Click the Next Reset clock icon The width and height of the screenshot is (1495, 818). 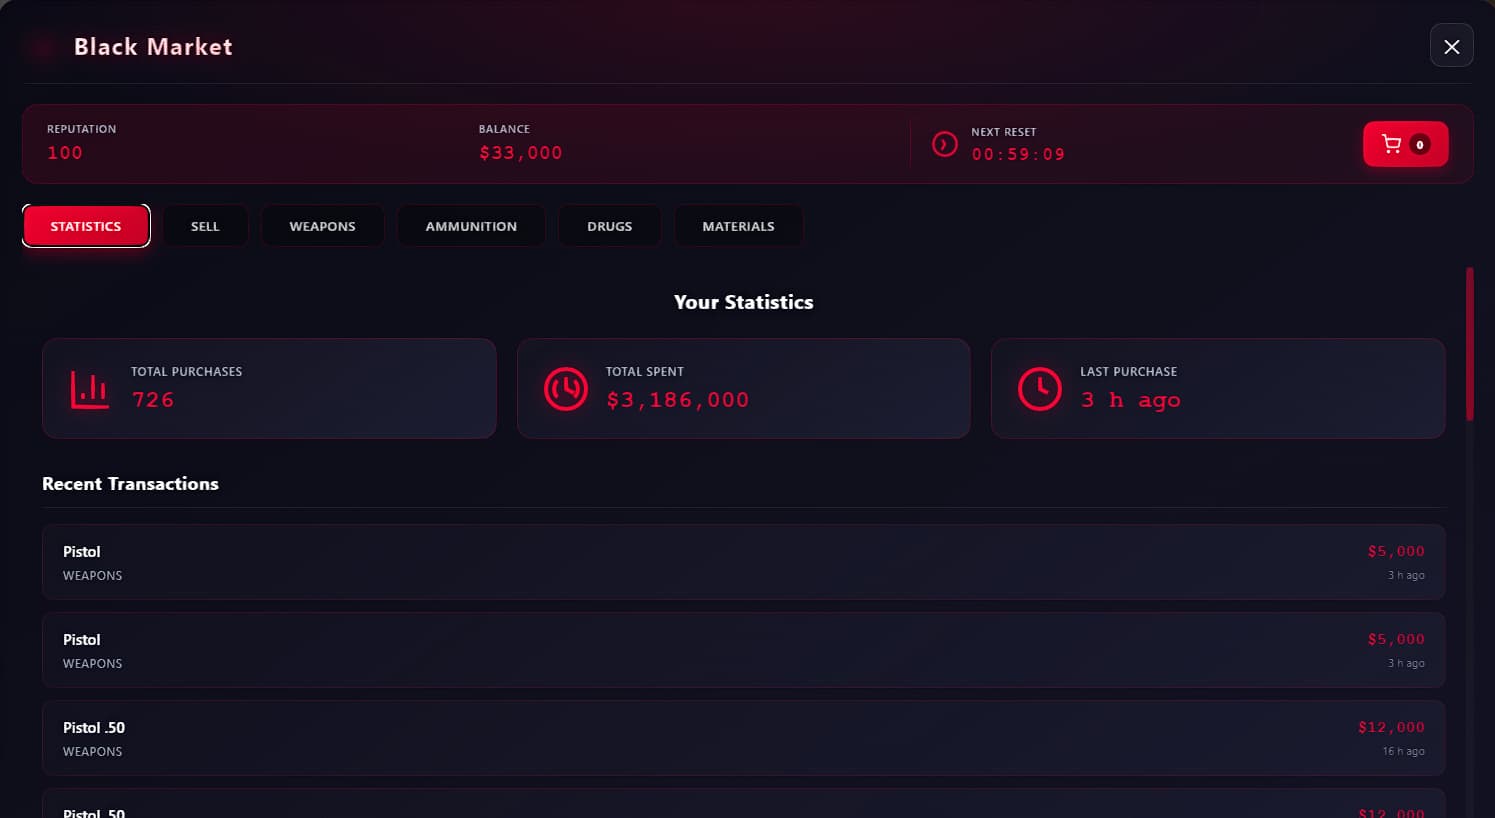click(x=944, y=144)
